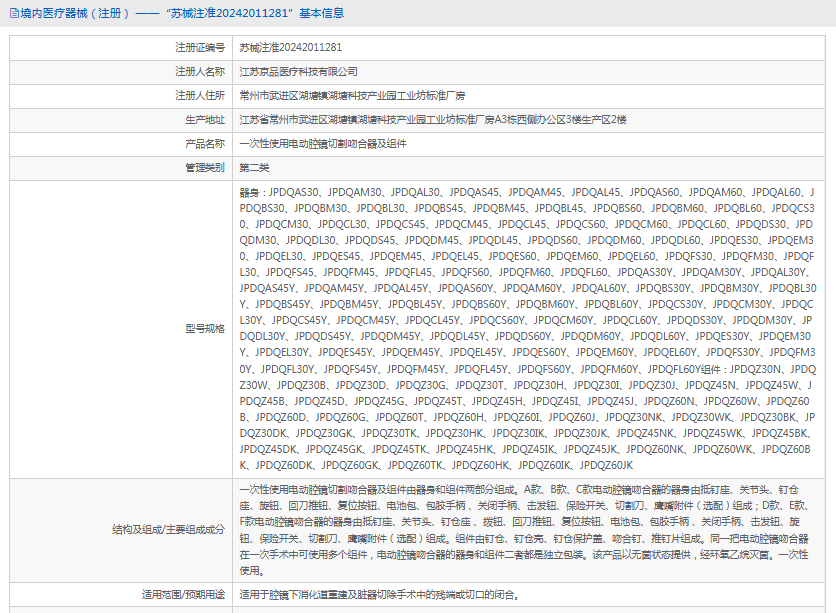This screenshot has height=613, width=836.
Task: Select the company name 江苏京品医疗科技有限公司
Action: tap(299, 71)
